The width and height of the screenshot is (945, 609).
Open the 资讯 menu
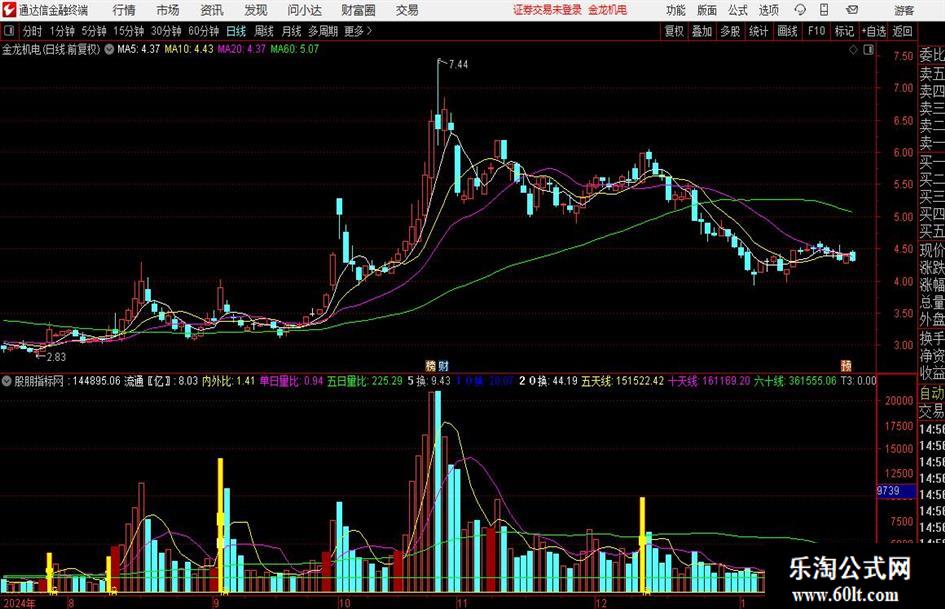pyautogui.click(x=212, y=10)
